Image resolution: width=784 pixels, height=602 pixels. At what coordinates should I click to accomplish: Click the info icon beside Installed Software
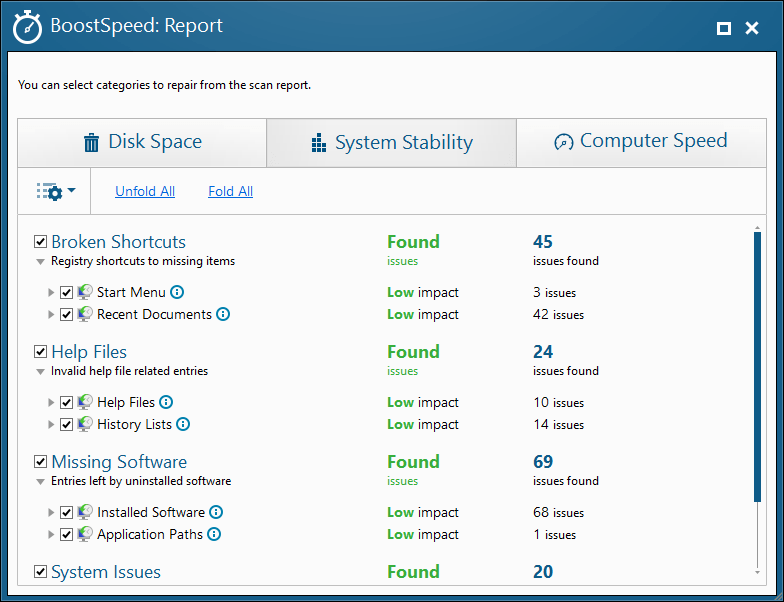tap(216, 512)
